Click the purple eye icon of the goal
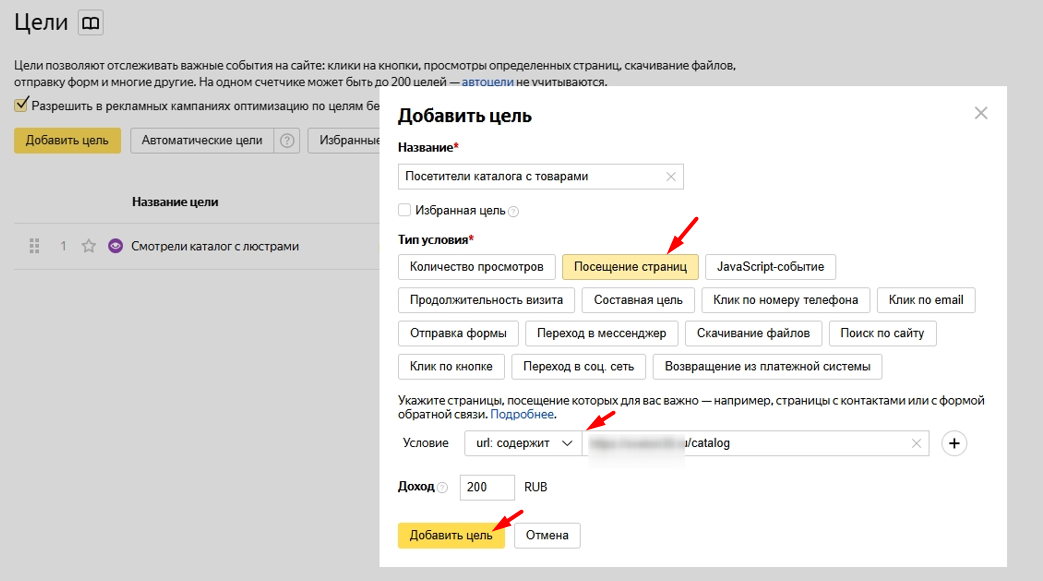 (116, 246)
